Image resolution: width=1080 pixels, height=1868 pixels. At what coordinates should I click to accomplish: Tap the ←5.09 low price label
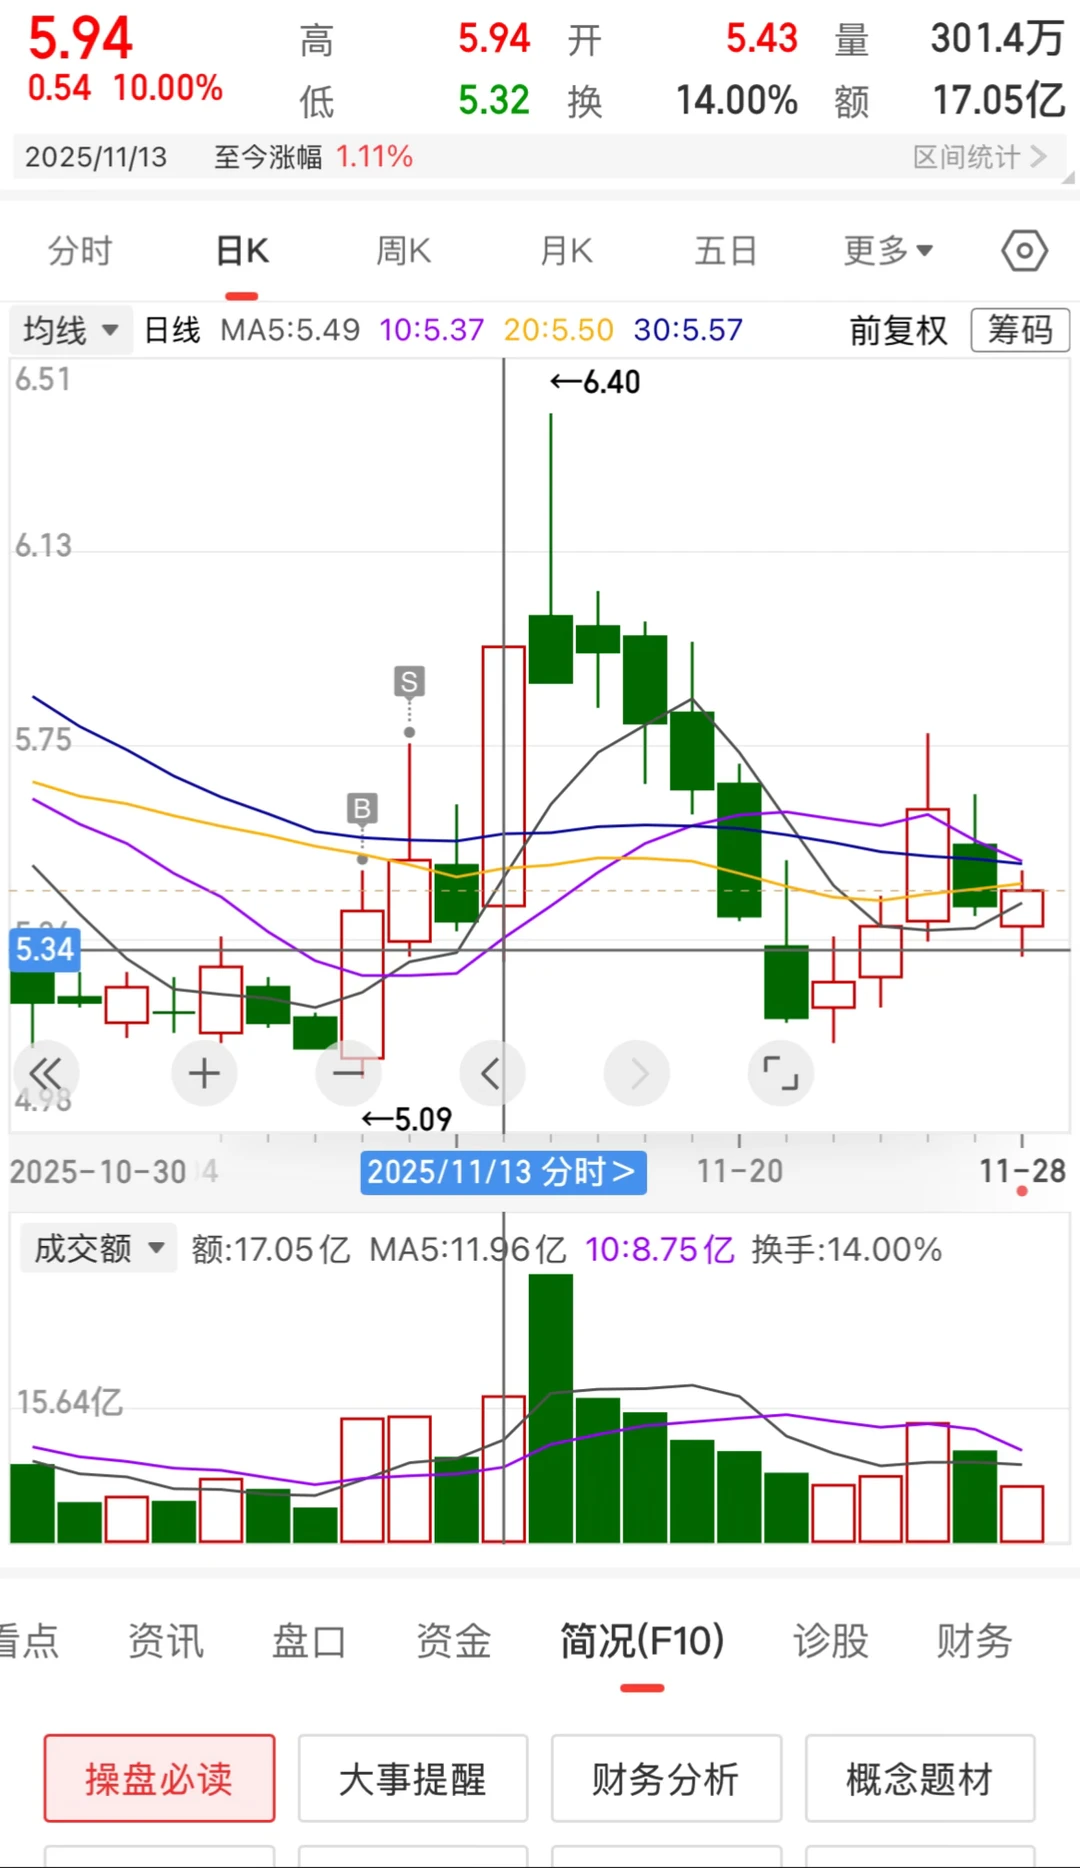click(407, 1119)
